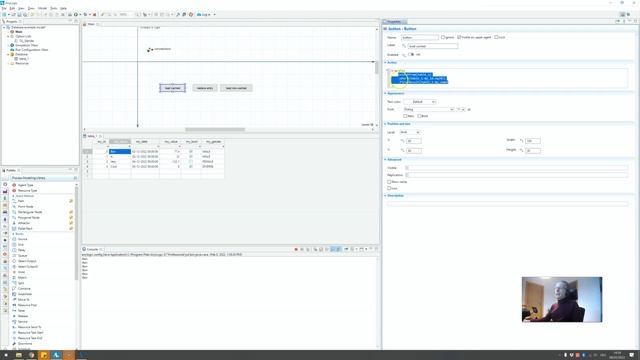
Task: Open the Text color dropdown
Action: pyautogui.click(x=420, y=102)
